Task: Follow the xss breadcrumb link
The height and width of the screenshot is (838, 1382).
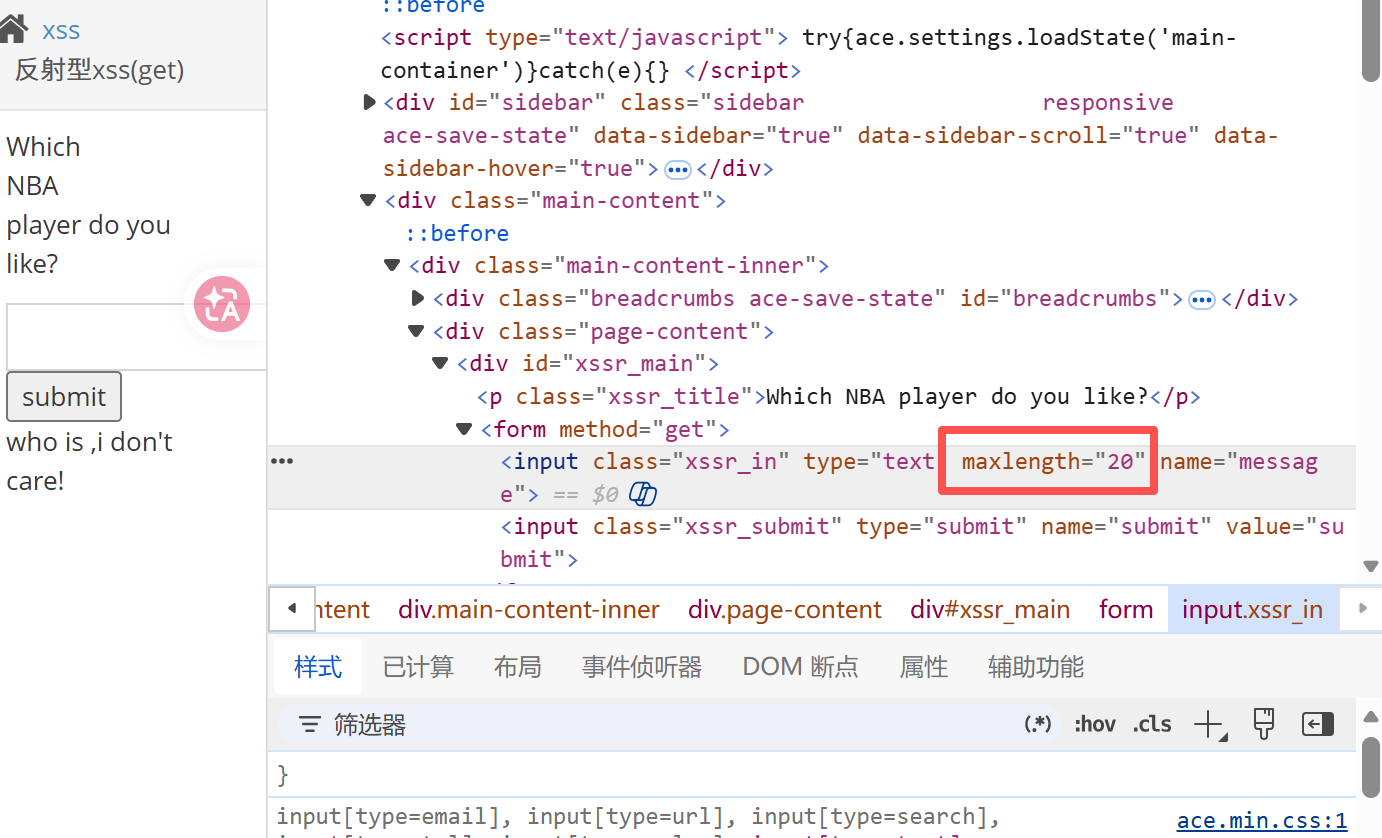Action: (61, 31)
